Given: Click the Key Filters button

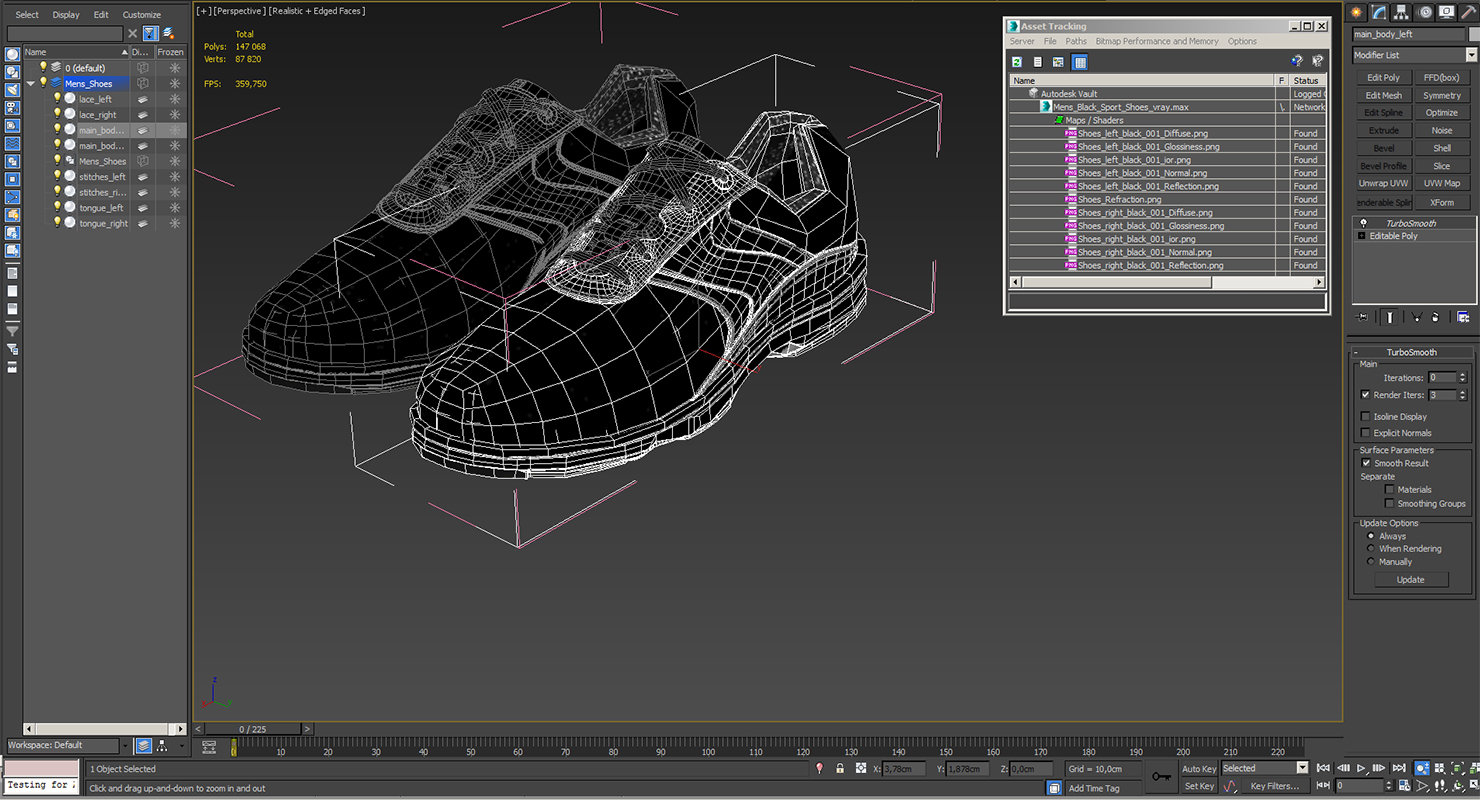Looking at the screenshot, I should pos(1274,786).
